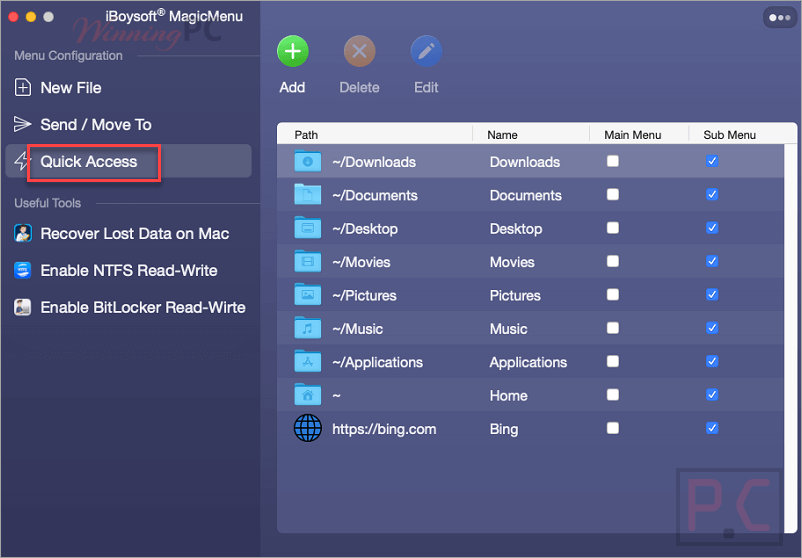Click the Delete label button
Image resolution: width=802 pixels, height=558 pixels.
[360, 87]
